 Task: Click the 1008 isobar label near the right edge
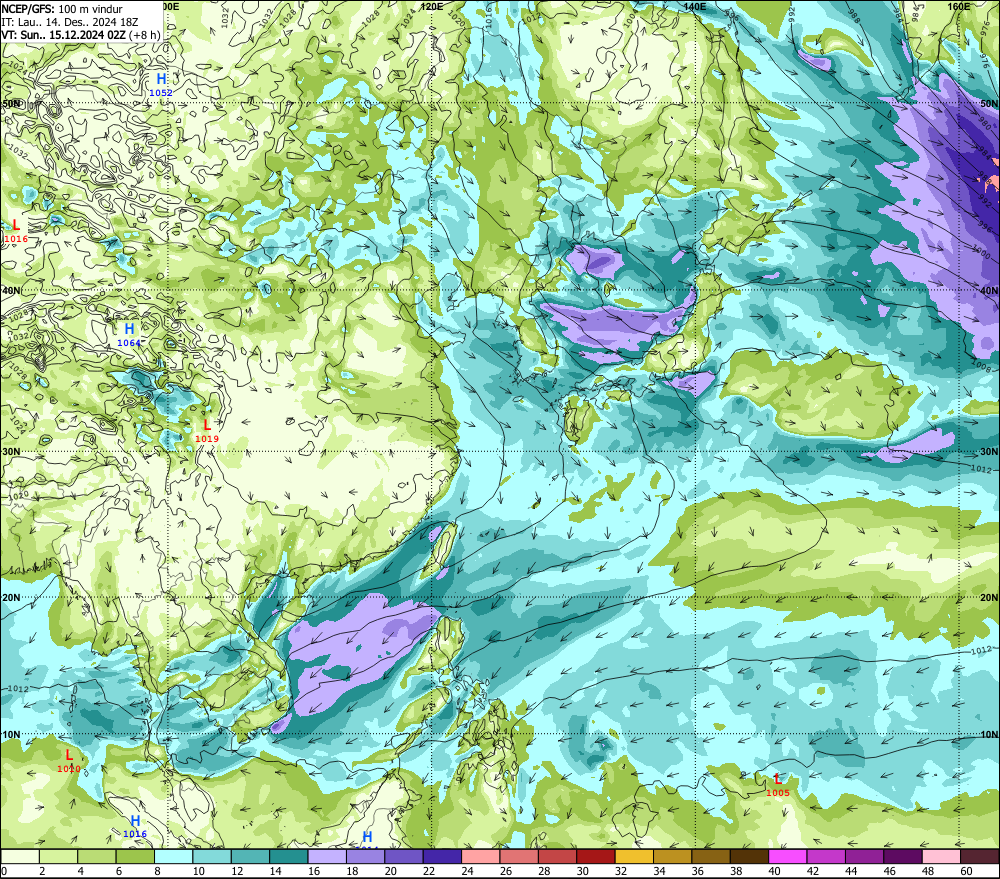tap(981, 366)
